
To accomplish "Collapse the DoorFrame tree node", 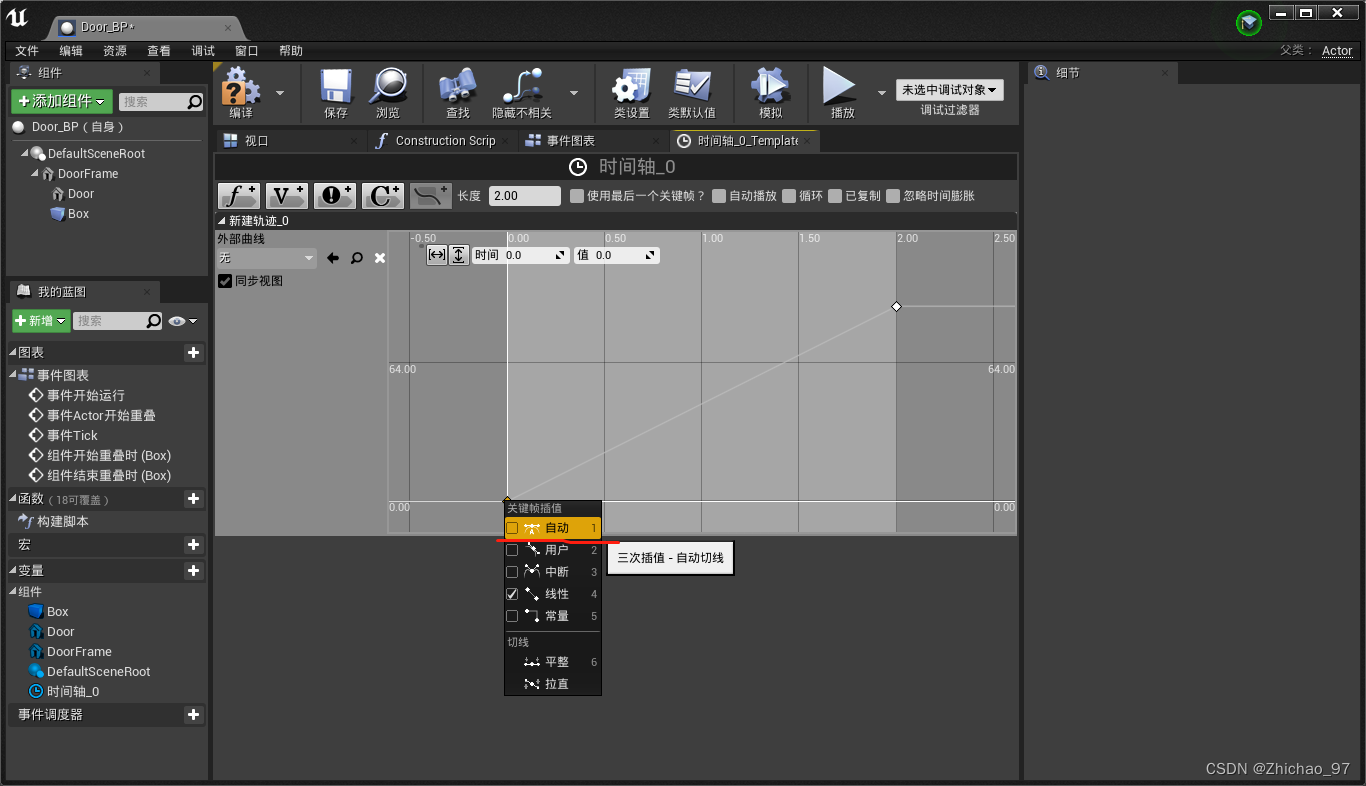I will (x=36, y=174).
